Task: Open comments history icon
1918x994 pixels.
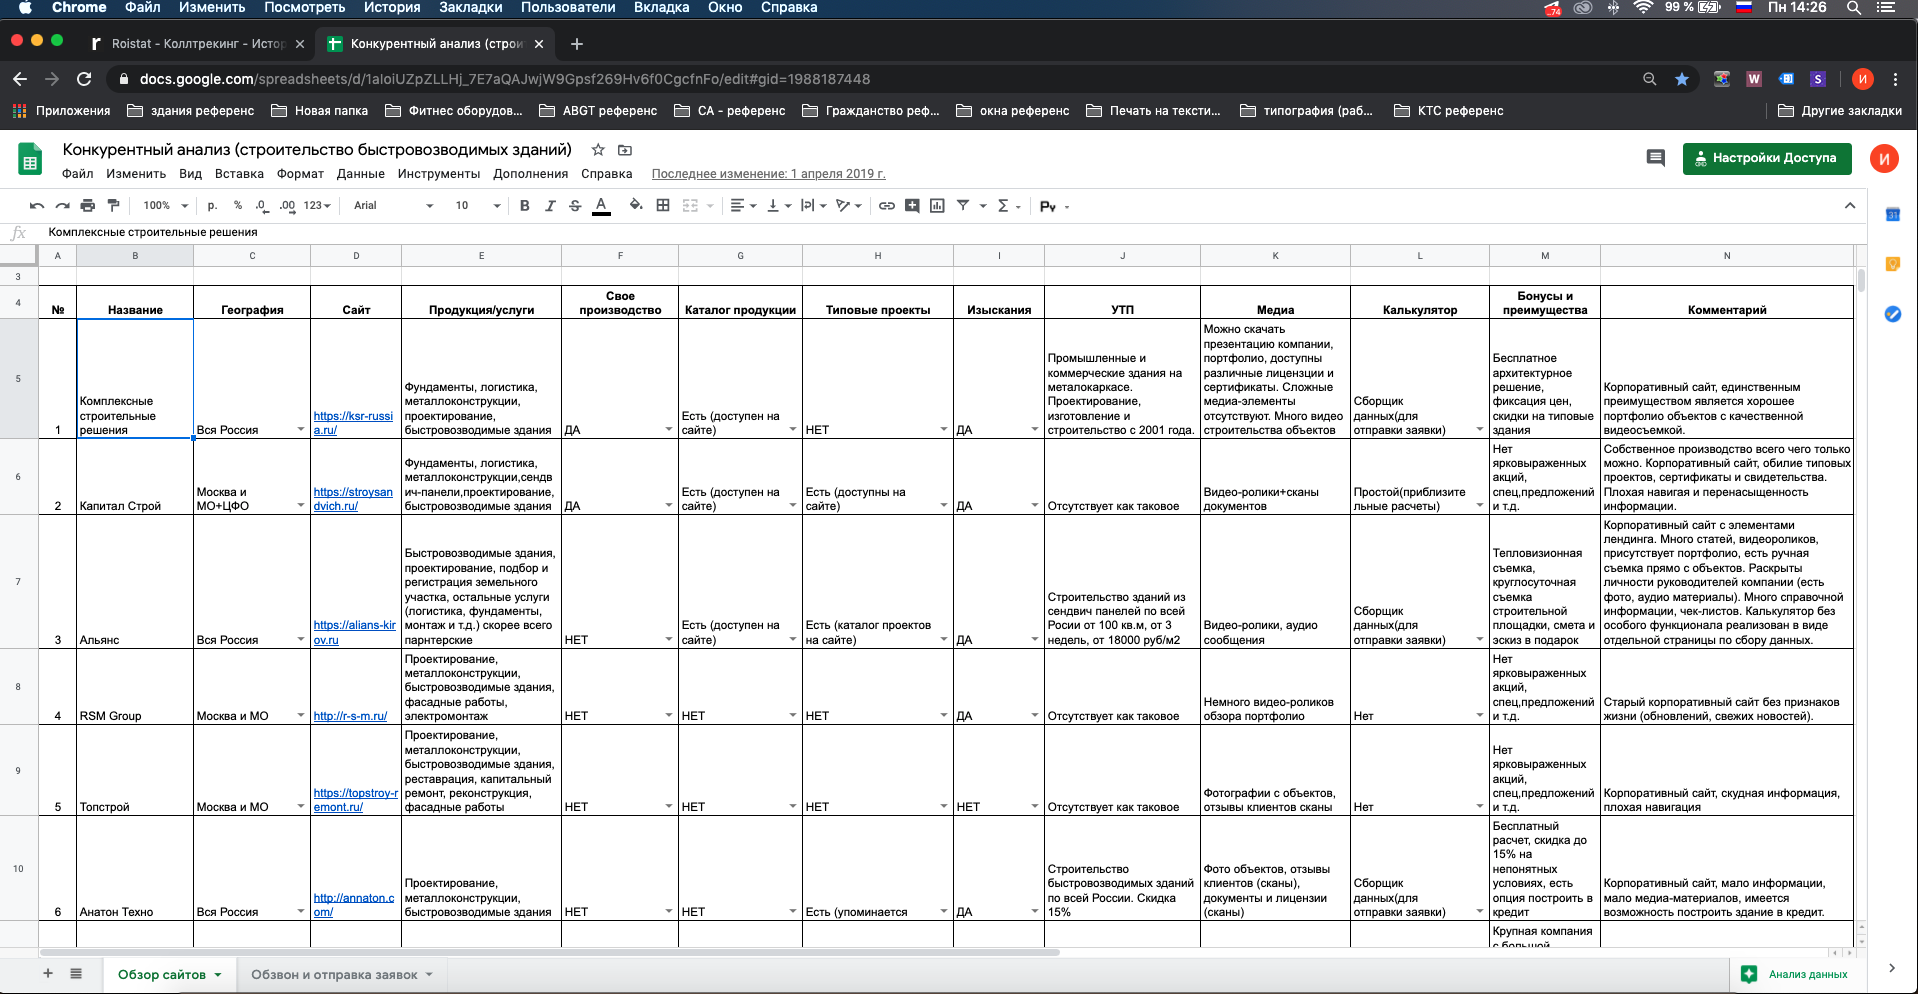Action: tap(1656, 158)
